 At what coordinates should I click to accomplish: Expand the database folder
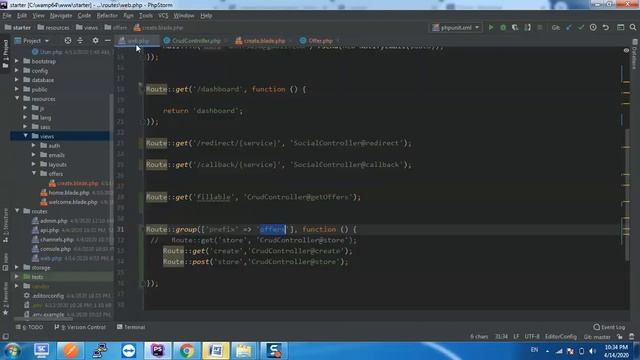(17, 80)
